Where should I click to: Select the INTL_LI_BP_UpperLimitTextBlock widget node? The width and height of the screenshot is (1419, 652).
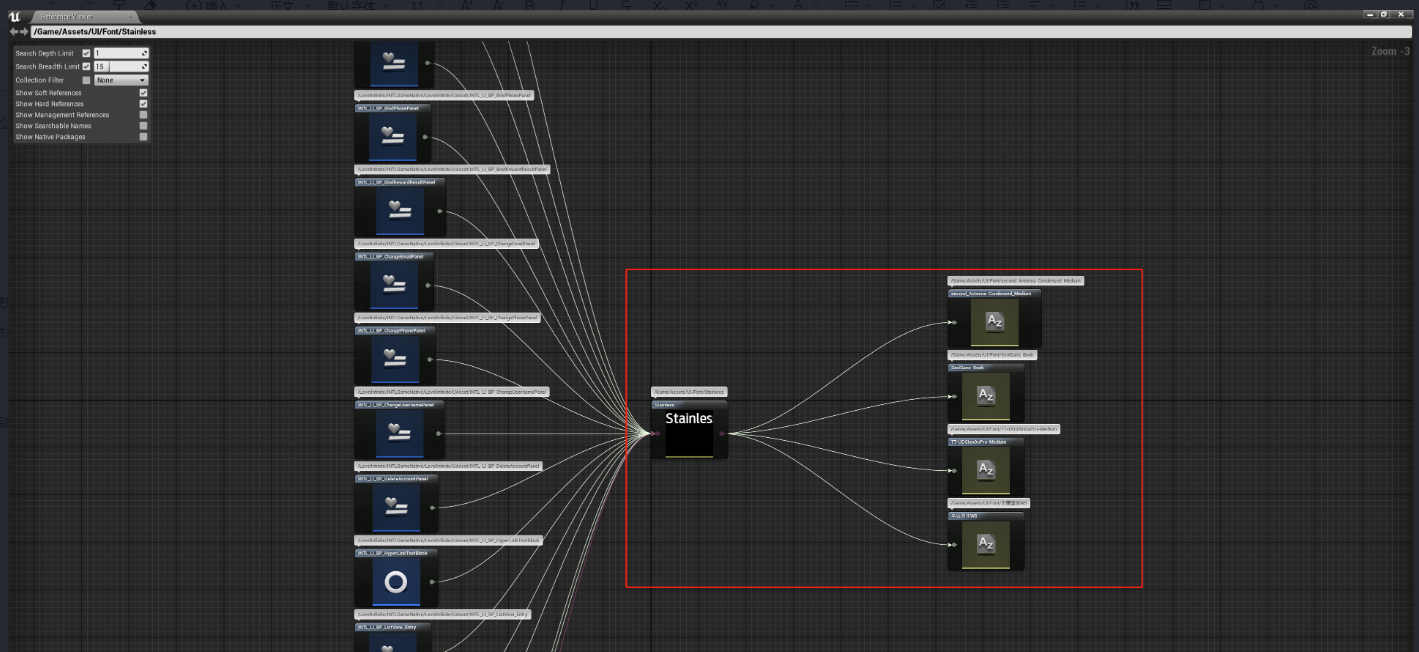[x=394, y=582]
